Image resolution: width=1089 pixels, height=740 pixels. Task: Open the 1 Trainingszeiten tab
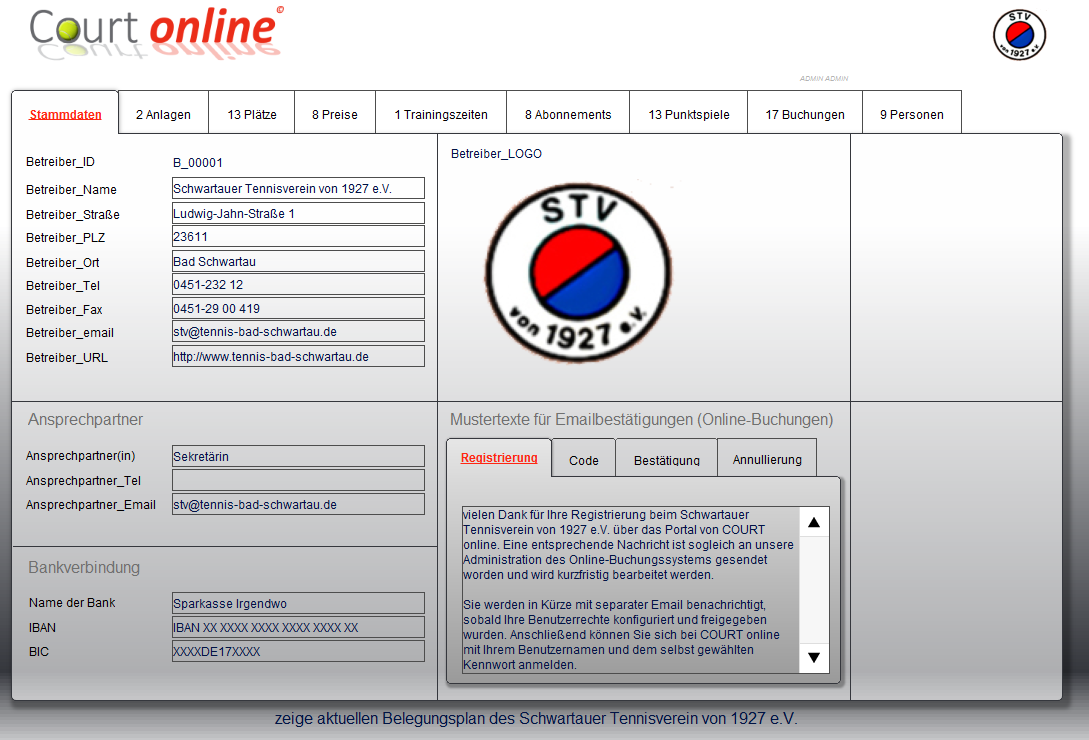pos(441,115)
